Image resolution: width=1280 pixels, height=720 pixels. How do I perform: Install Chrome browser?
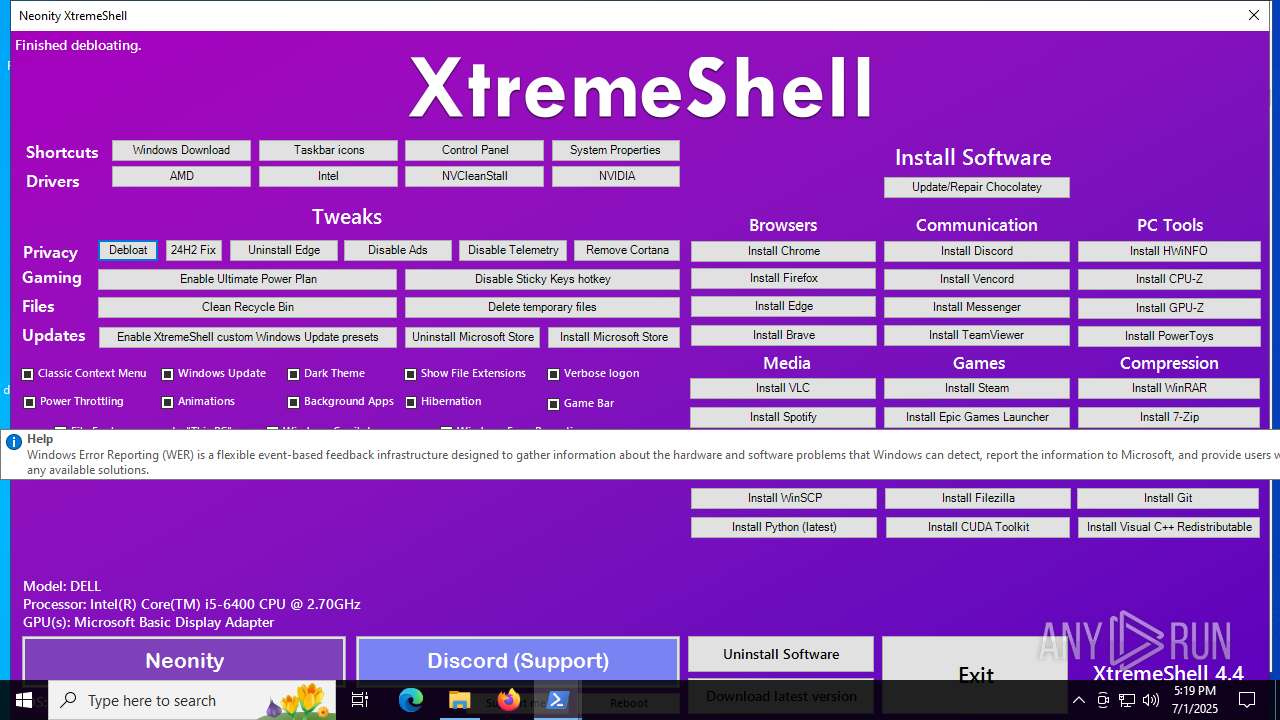click(784, 251)
